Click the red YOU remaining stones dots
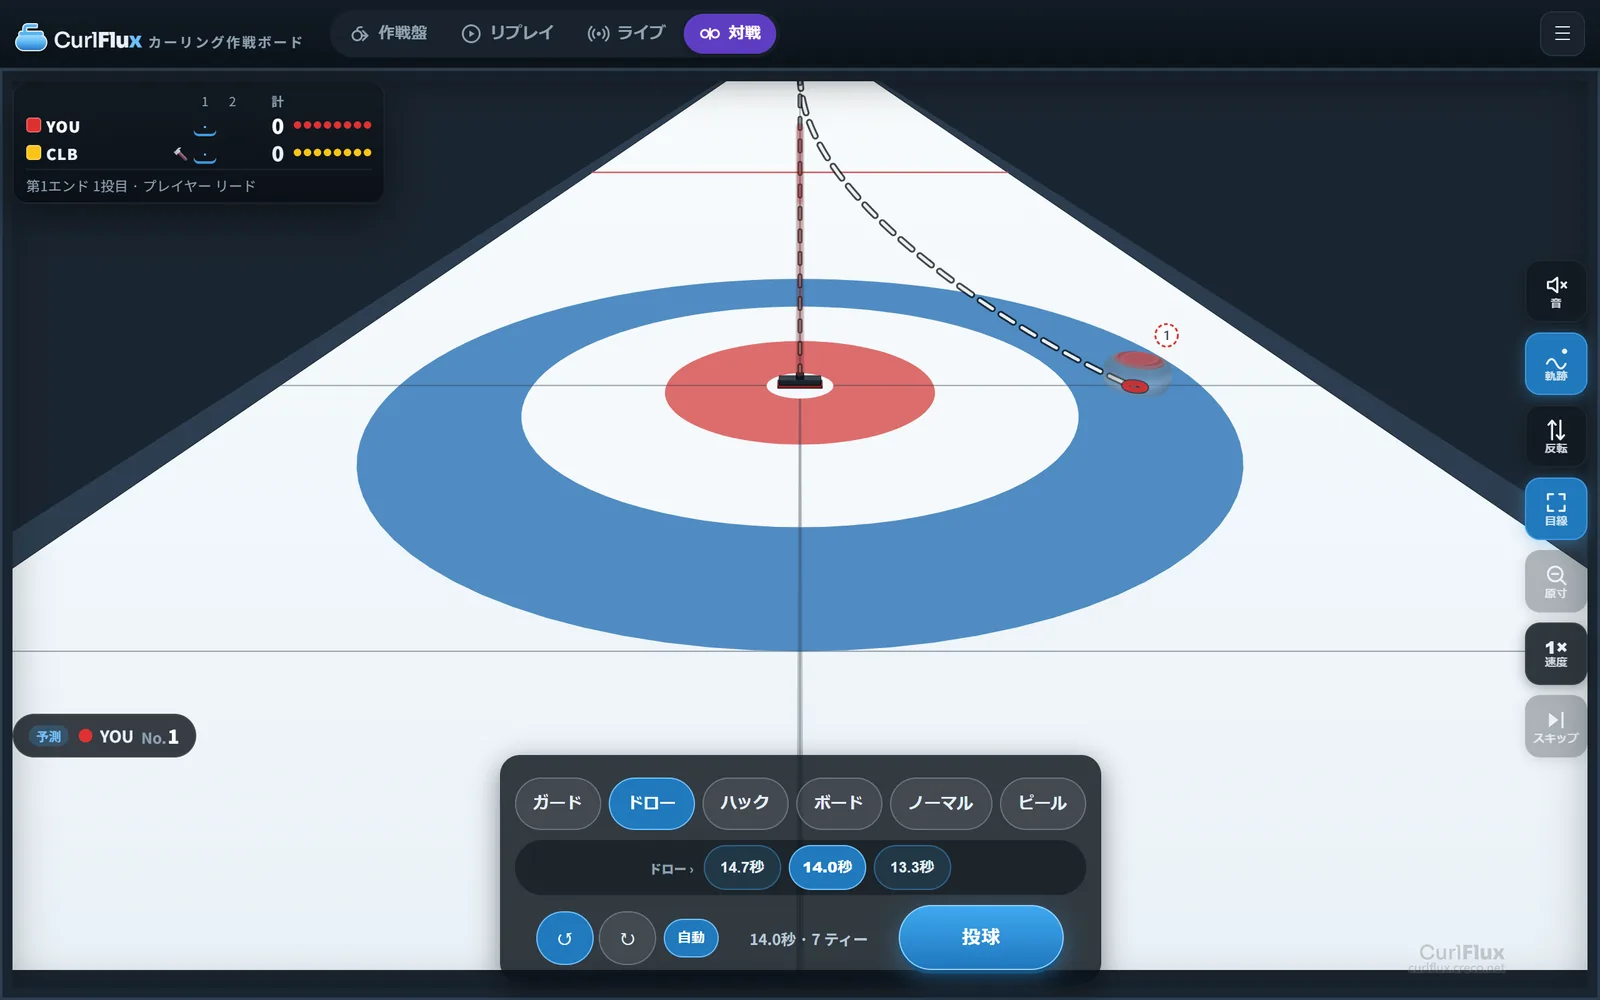Image resolution: width=1600 pixels, height=1000 pixels. pos(333,125)
